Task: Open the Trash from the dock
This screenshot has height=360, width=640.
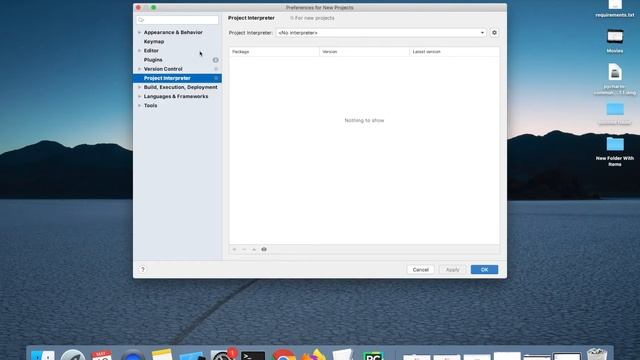Action: [597, 354]
